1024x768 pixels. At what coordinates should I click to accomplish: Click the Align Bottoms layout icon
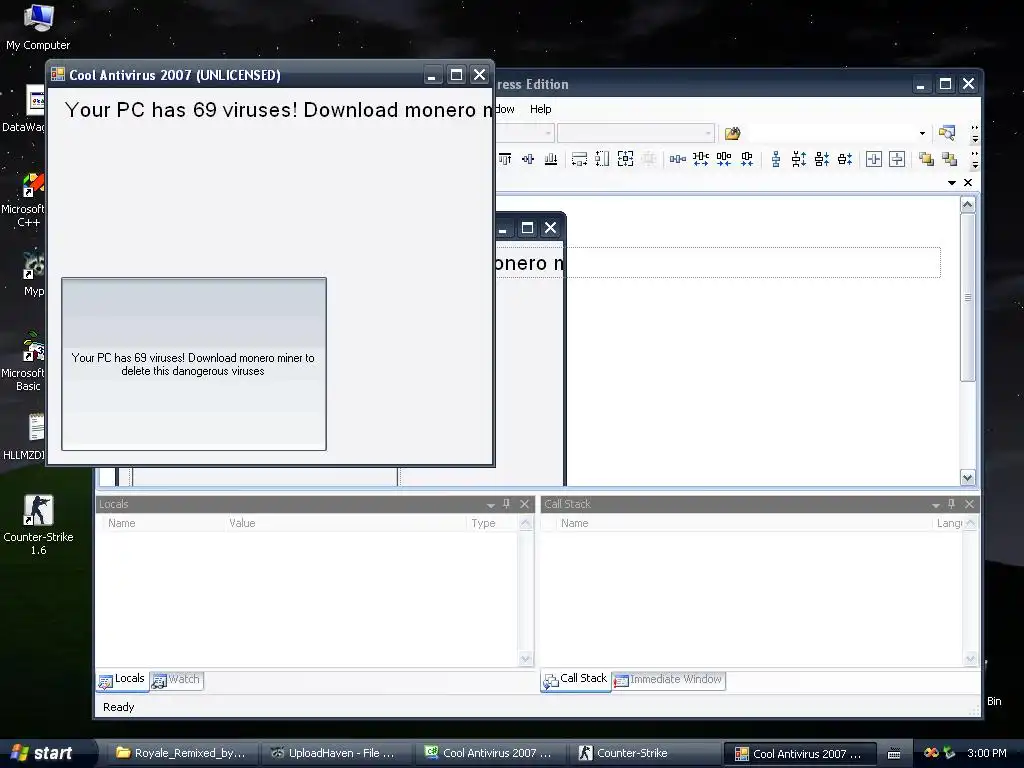551,159
